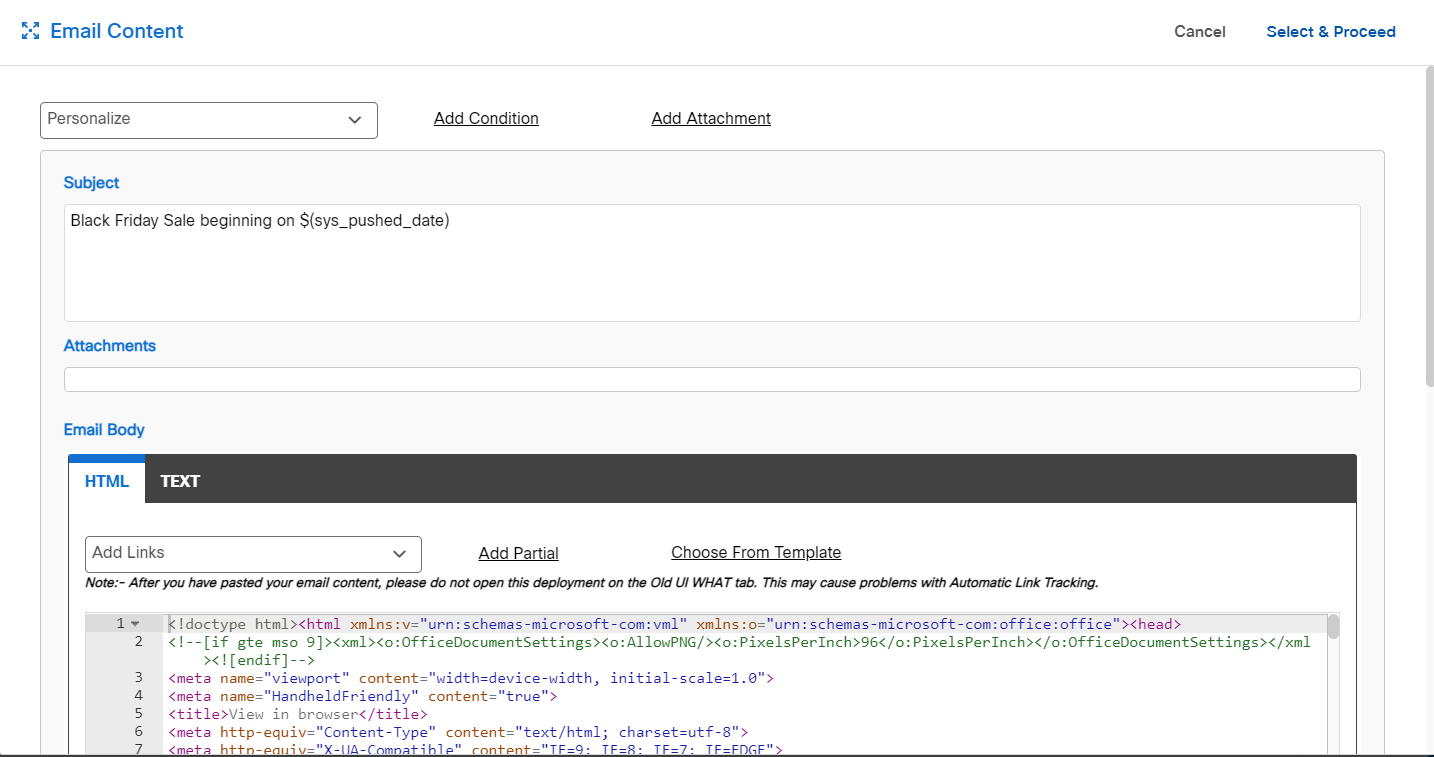The height and width of the screenshot is (757, 1434).
Task: Click the Add Attachment link
Action: (x=711, y=118)
